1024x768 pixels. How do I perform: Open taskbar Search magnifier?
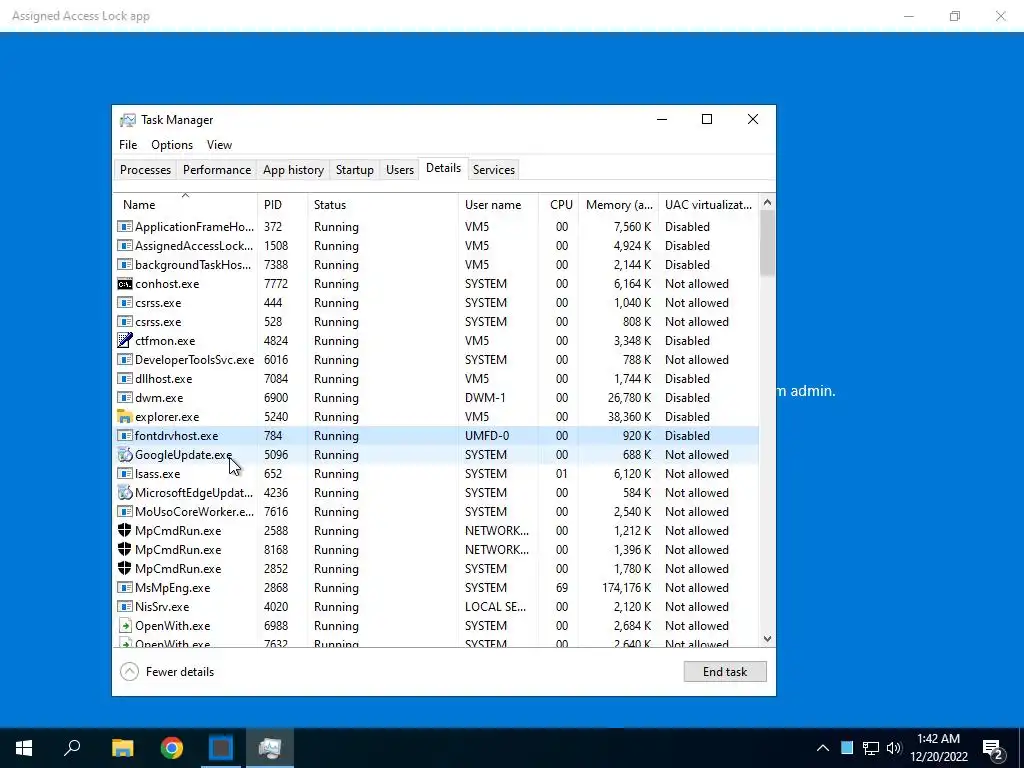(72, 748)
